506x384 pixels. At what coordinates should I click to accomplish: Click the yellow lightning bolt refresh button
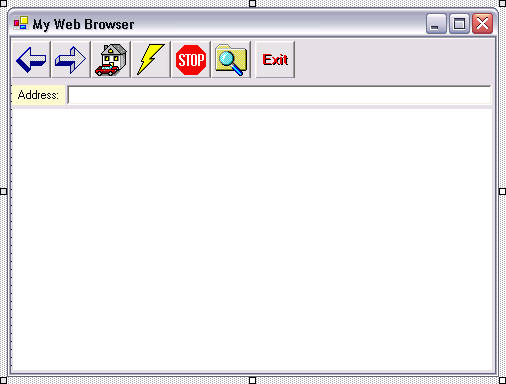pyautogui.click(x=151, y=60)
